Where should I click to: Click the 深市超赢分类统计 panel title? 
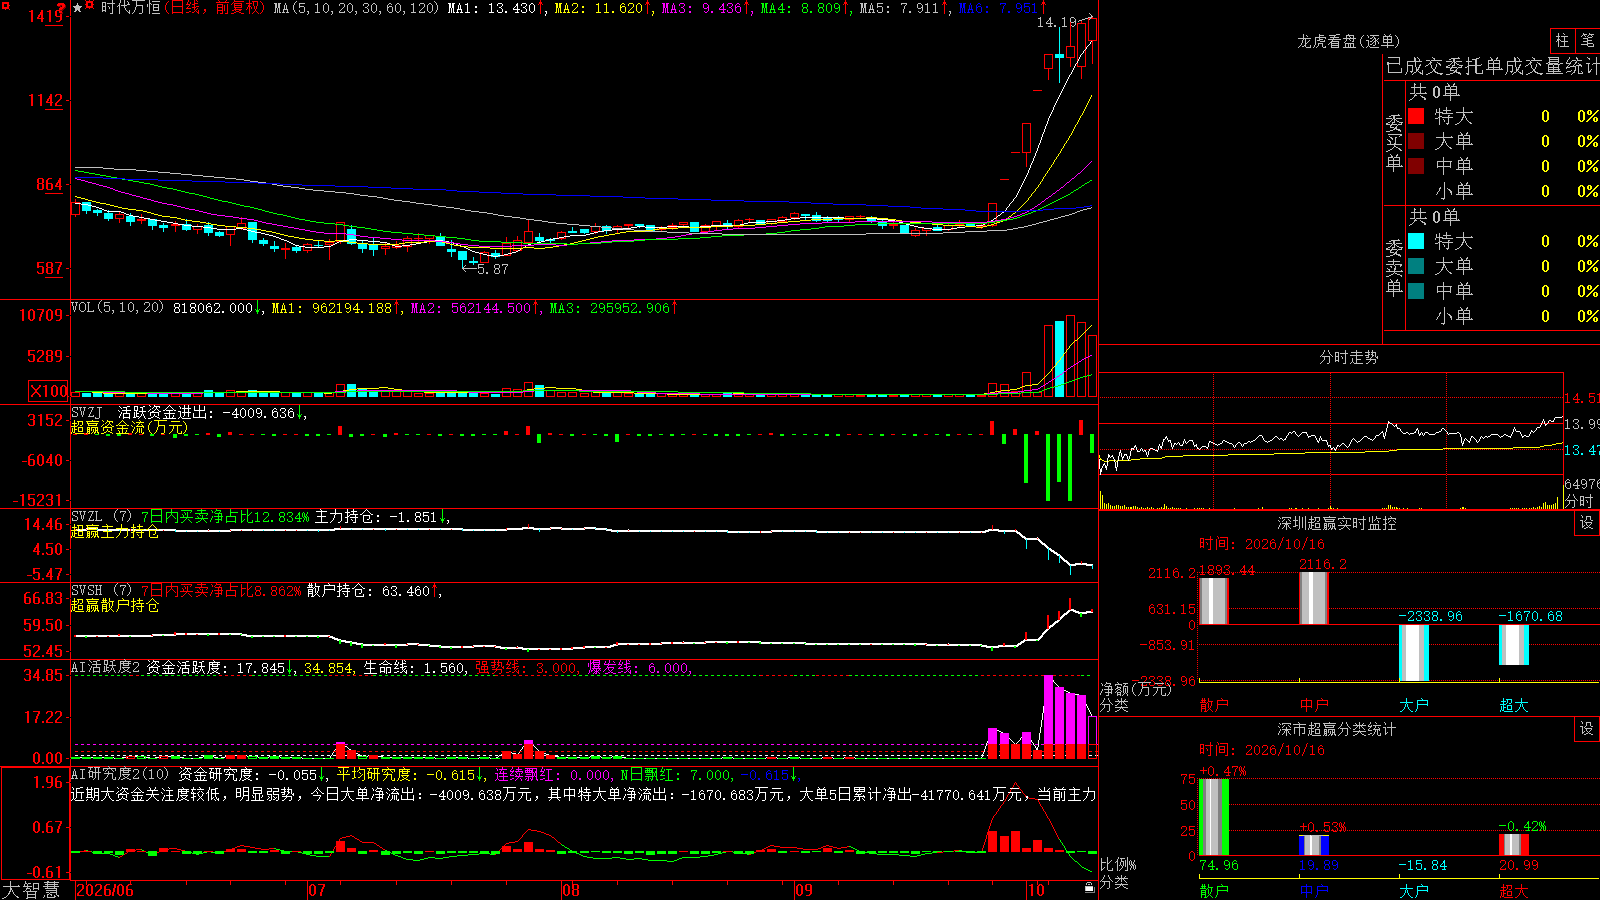[x=1337, y=729]
